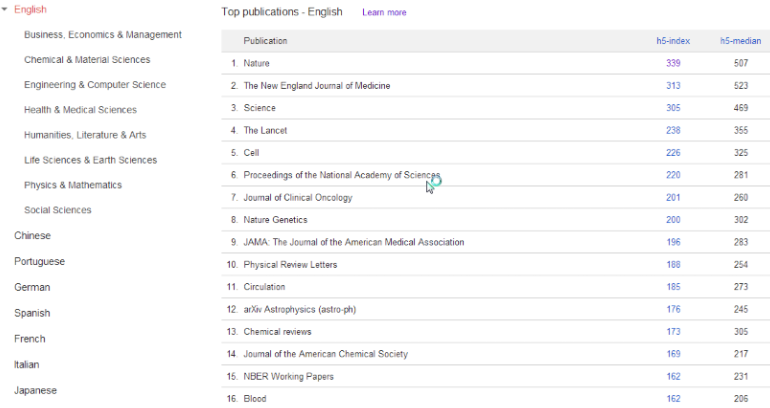Select Health & Medical Sciences category

tap(80, 110)
